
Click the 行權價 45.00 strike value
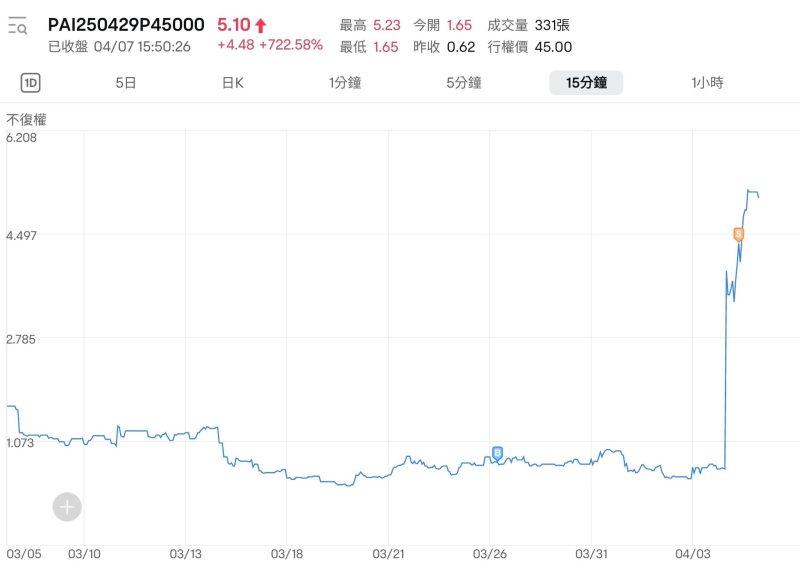[x=530, y=46]
